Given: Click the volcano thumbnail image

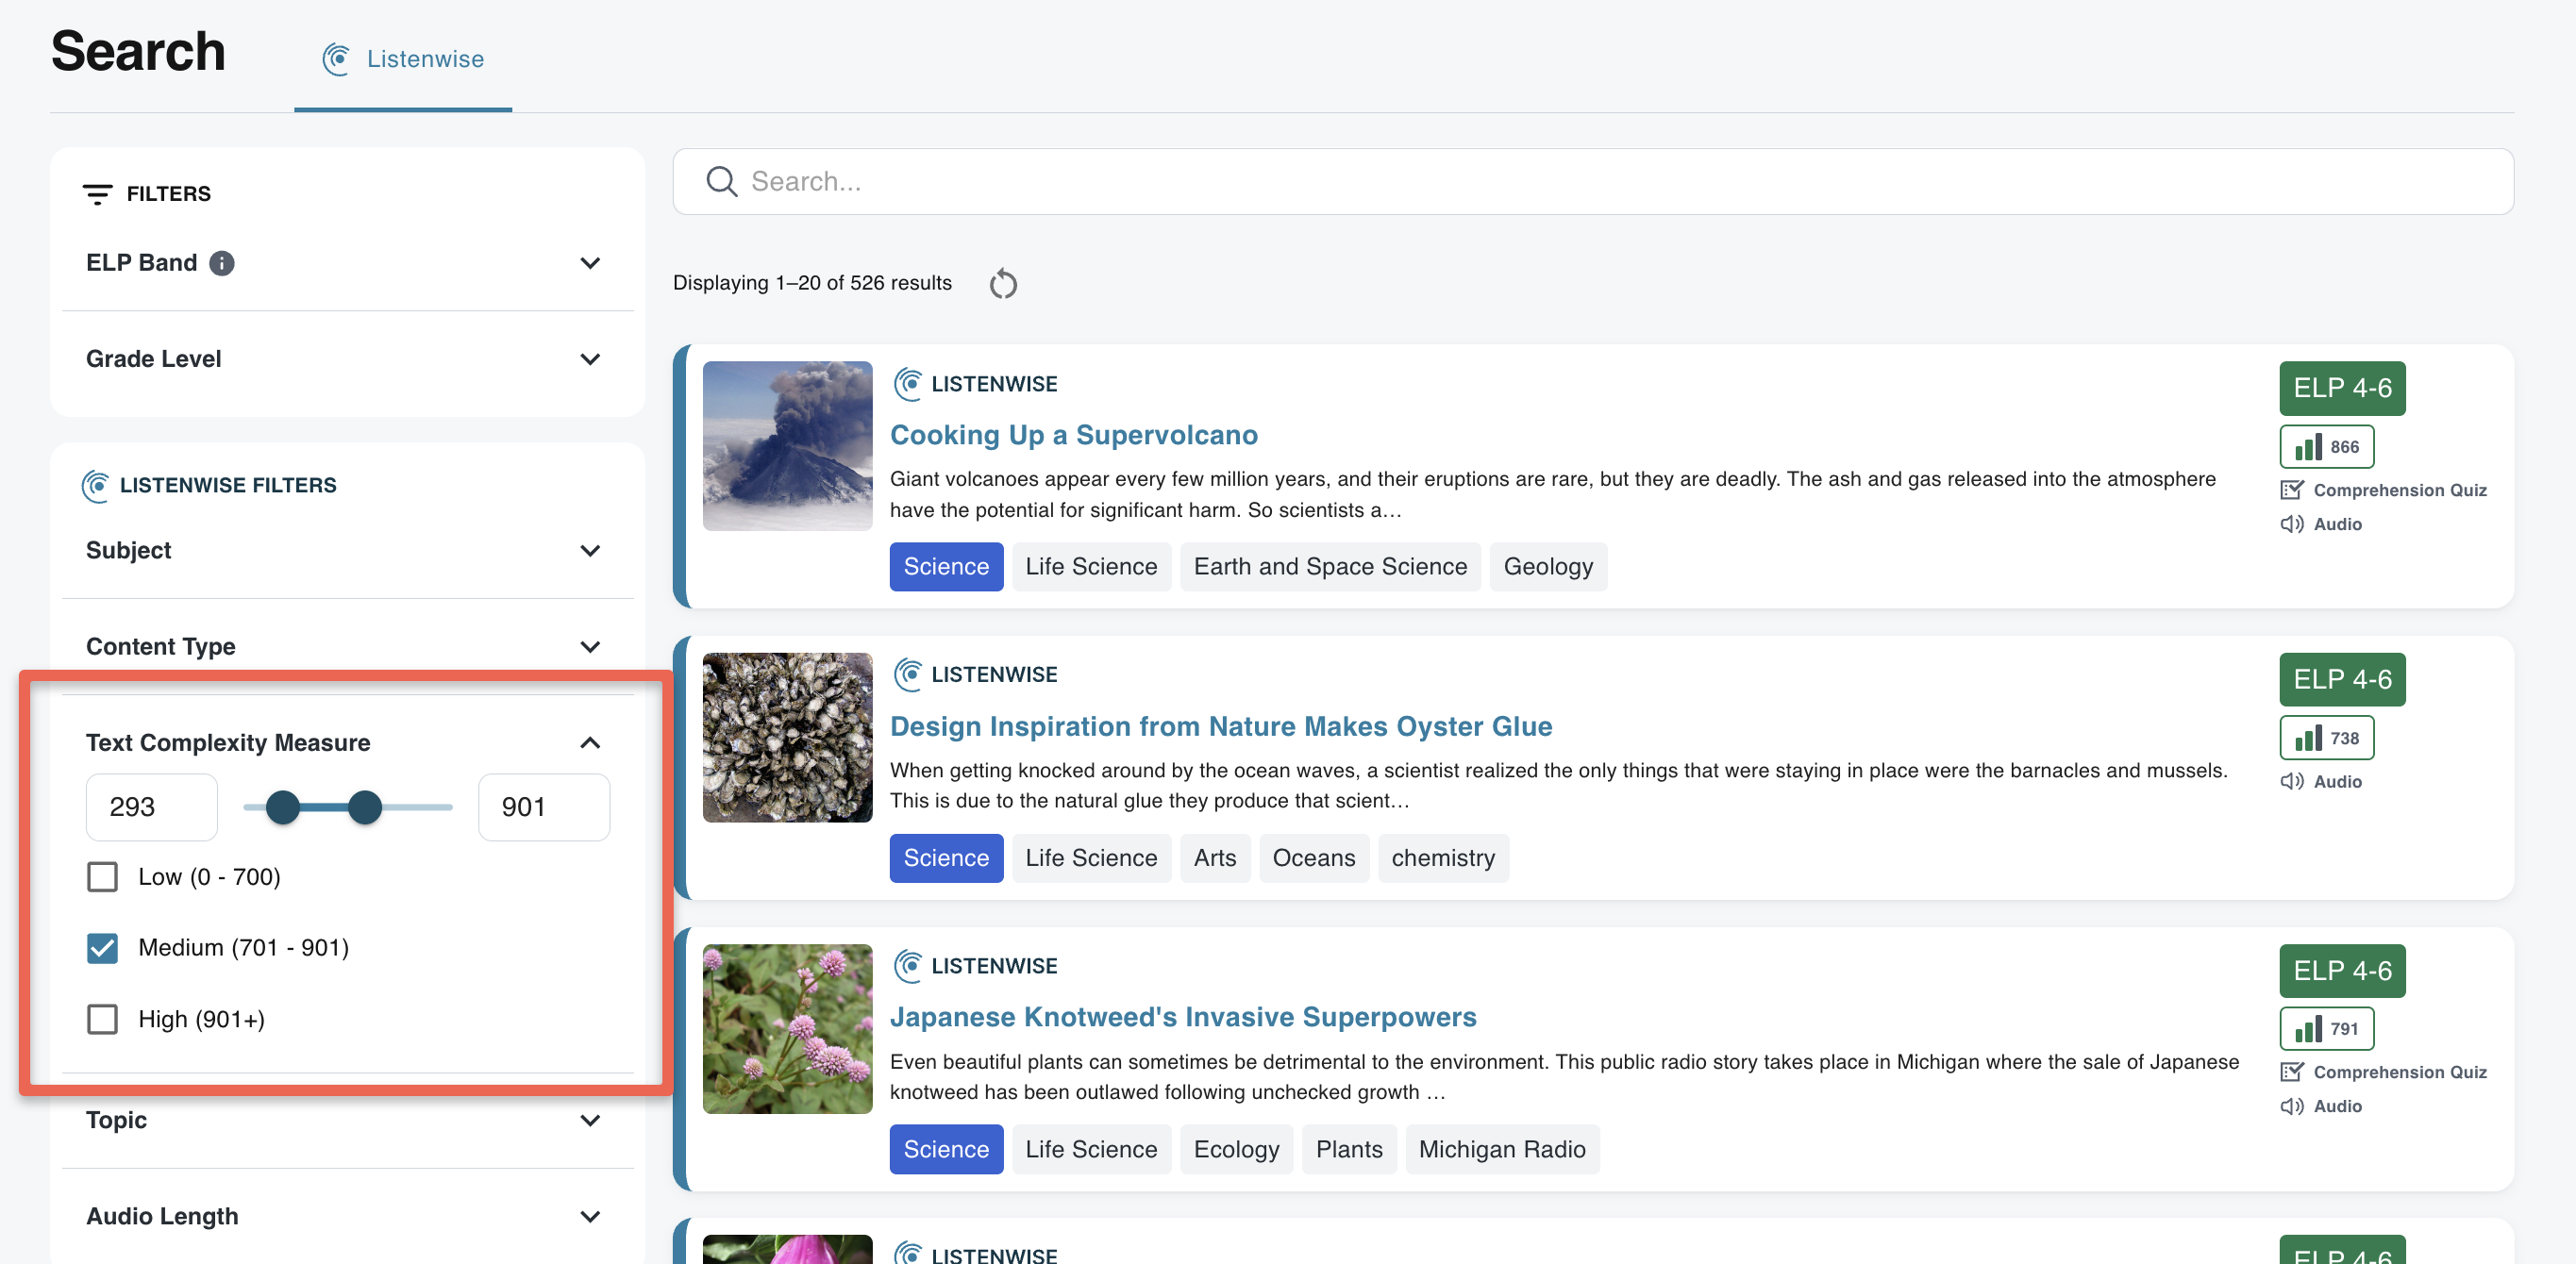Looking at the screenshot, I should [788, 446].
